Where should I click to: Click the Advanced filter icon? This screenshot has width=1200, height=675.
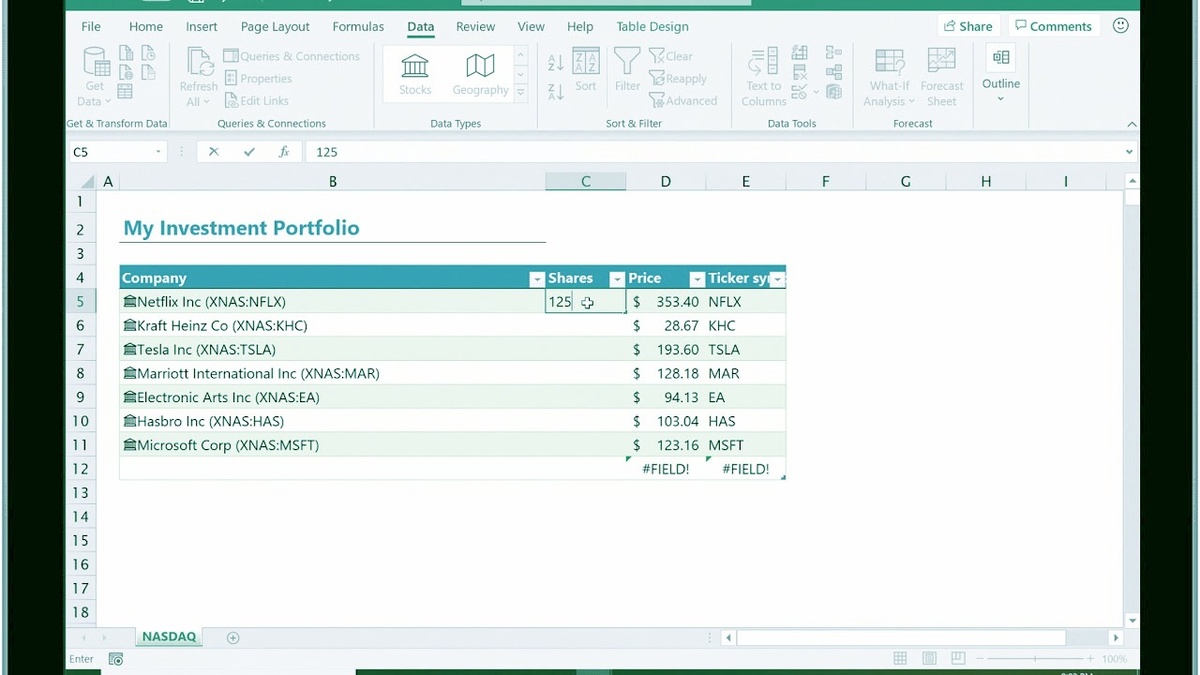(x=657, y=100)
